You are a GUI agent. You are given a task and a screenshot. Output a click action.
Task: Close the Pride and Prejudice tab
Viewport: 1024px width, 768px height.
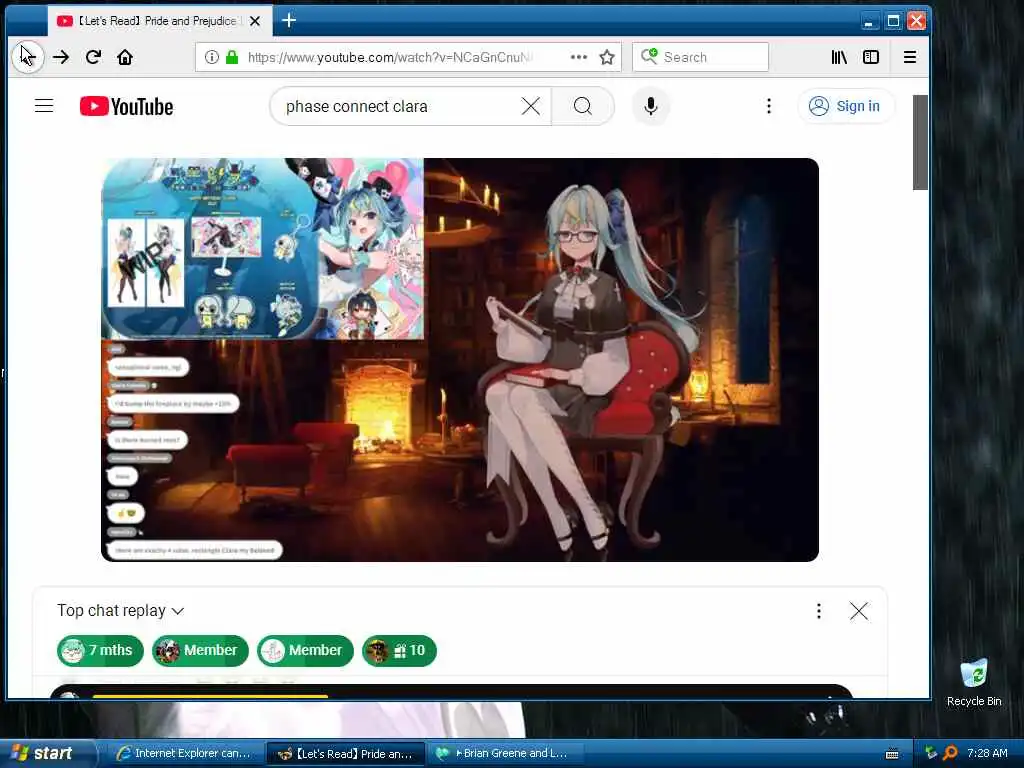[255, 21]
